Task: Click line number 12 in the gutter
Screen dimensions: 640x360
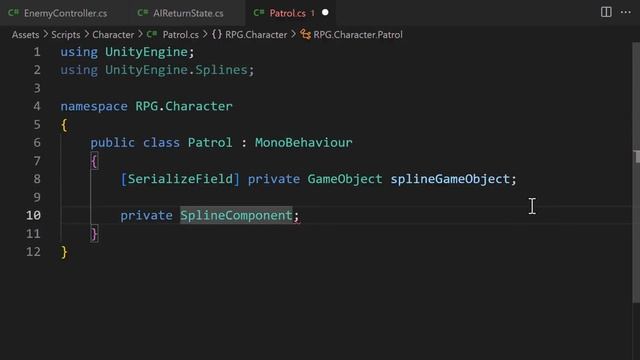Action: click(x=33, y=251)
